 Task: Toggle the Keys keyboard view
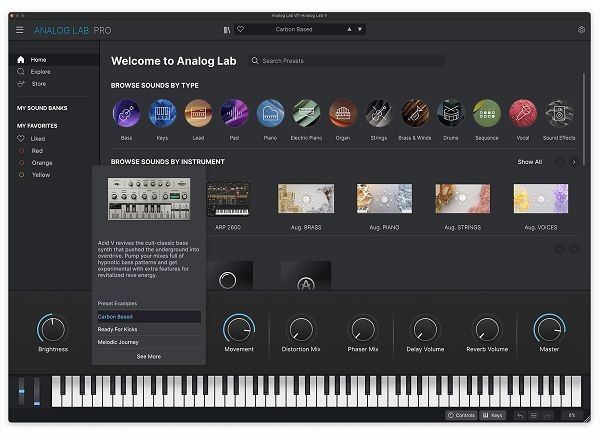[x=493, y=415]
